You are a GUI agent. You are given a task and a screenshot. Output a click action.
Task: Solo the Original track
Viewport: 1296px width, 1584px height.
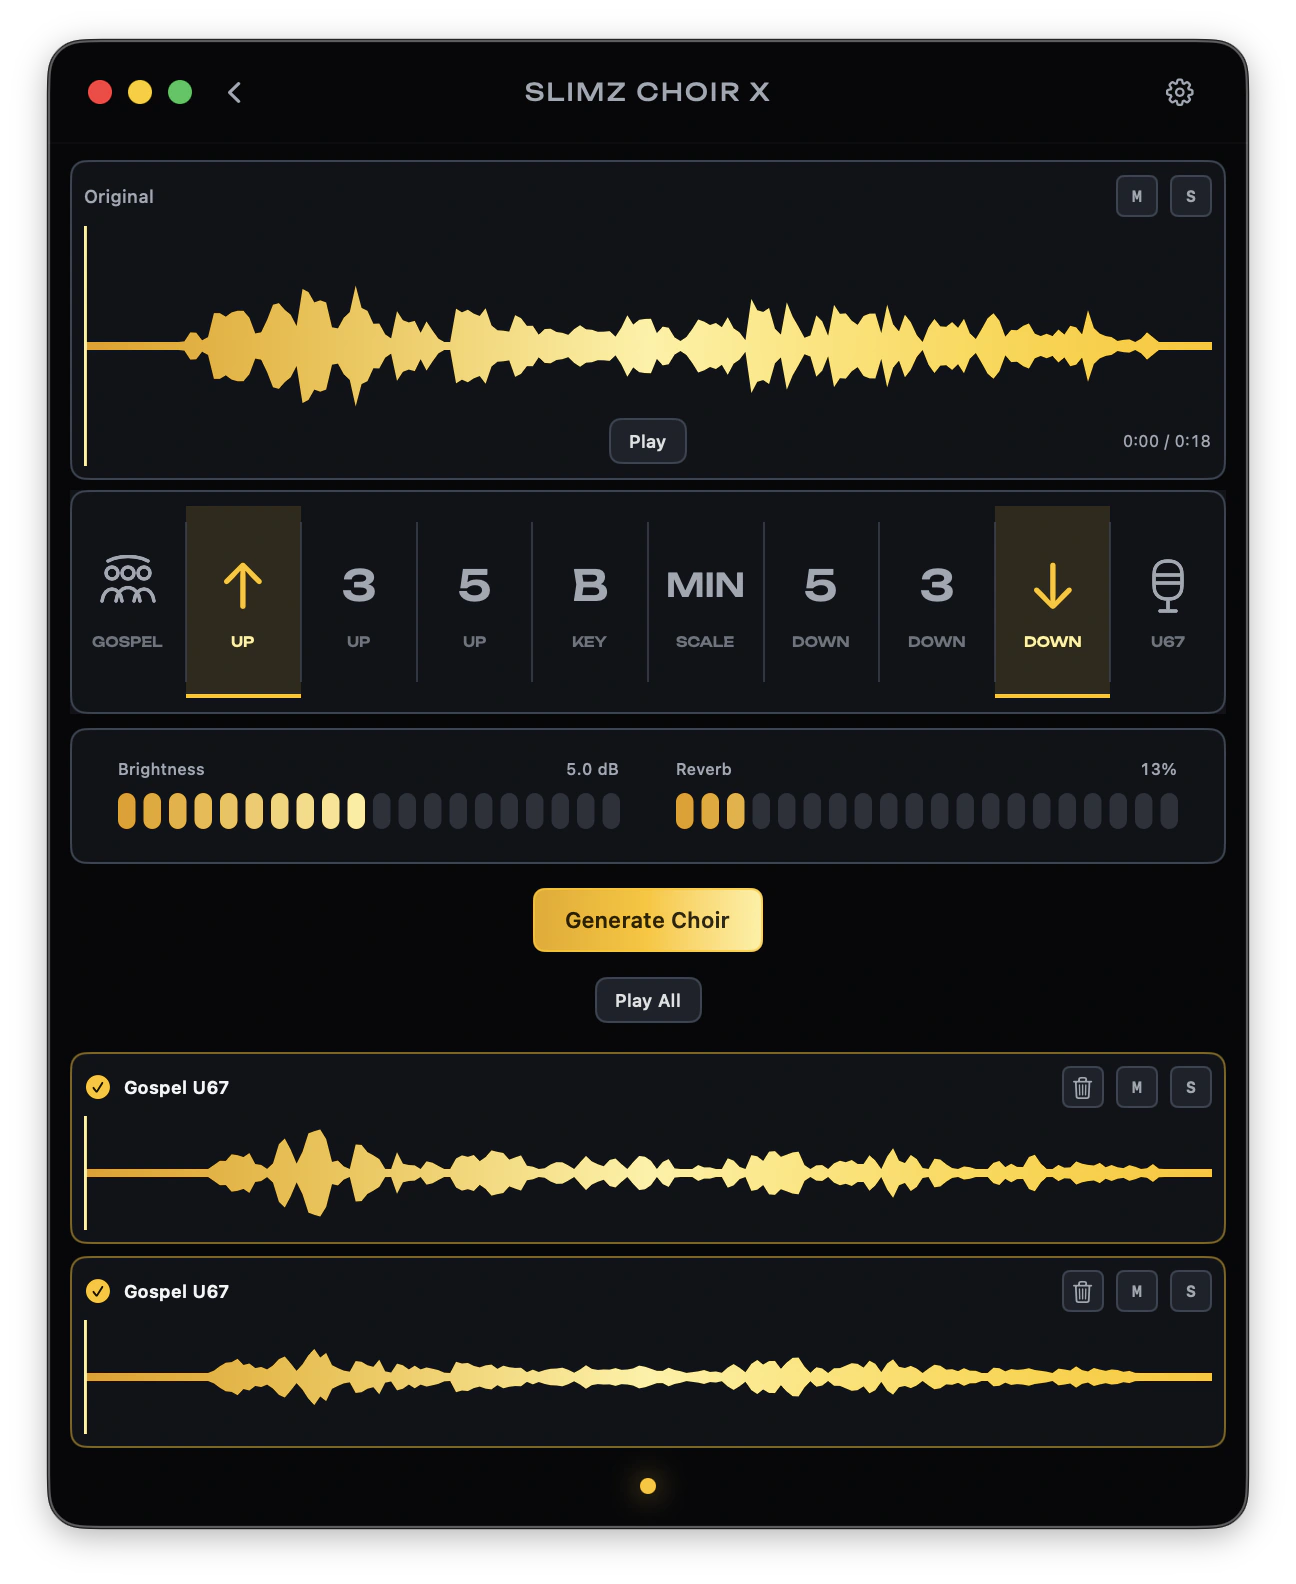click(x=1191, y=196)
